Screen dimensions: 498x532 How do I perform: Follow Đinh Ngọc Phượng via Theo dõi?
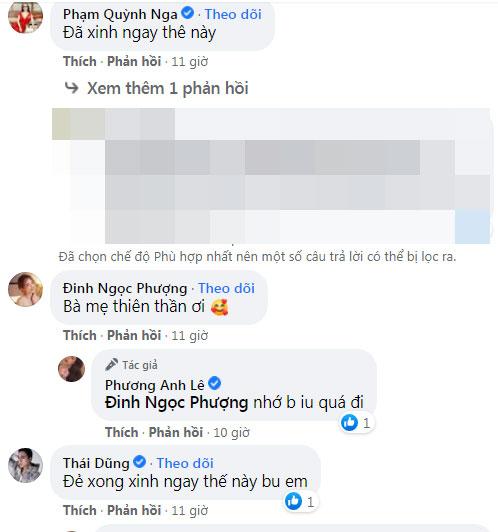pos(226,288)
